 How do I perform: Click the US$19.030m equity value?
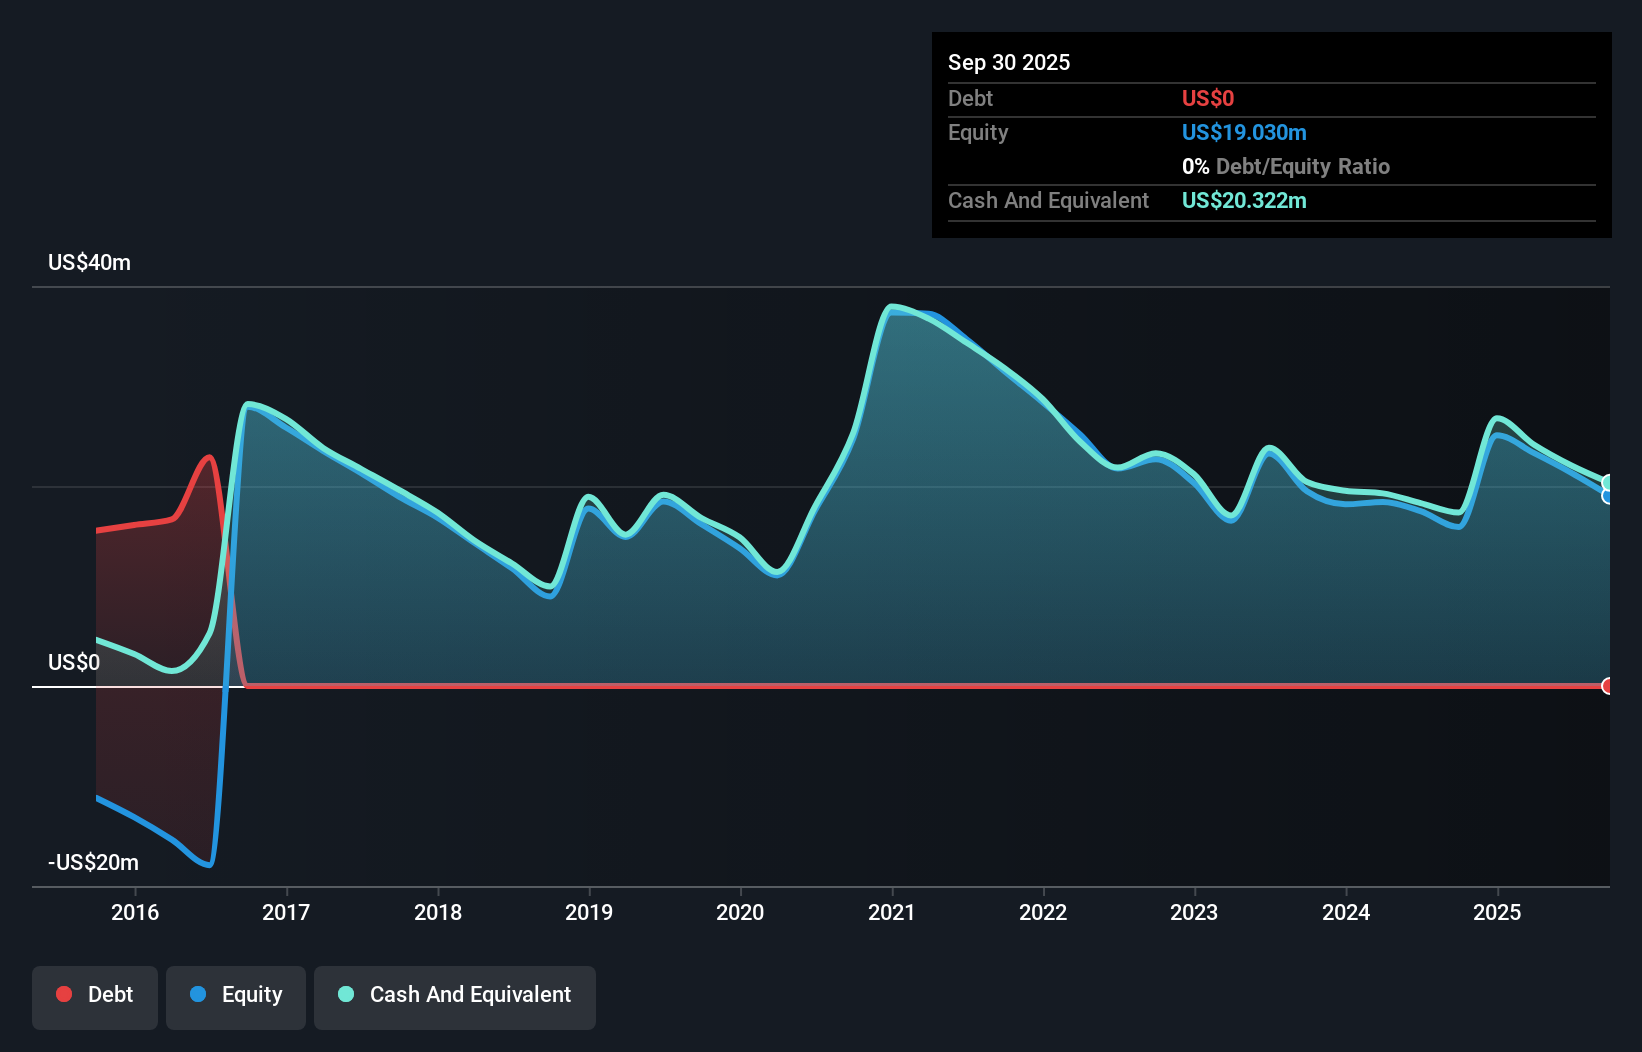(1244, 132)
